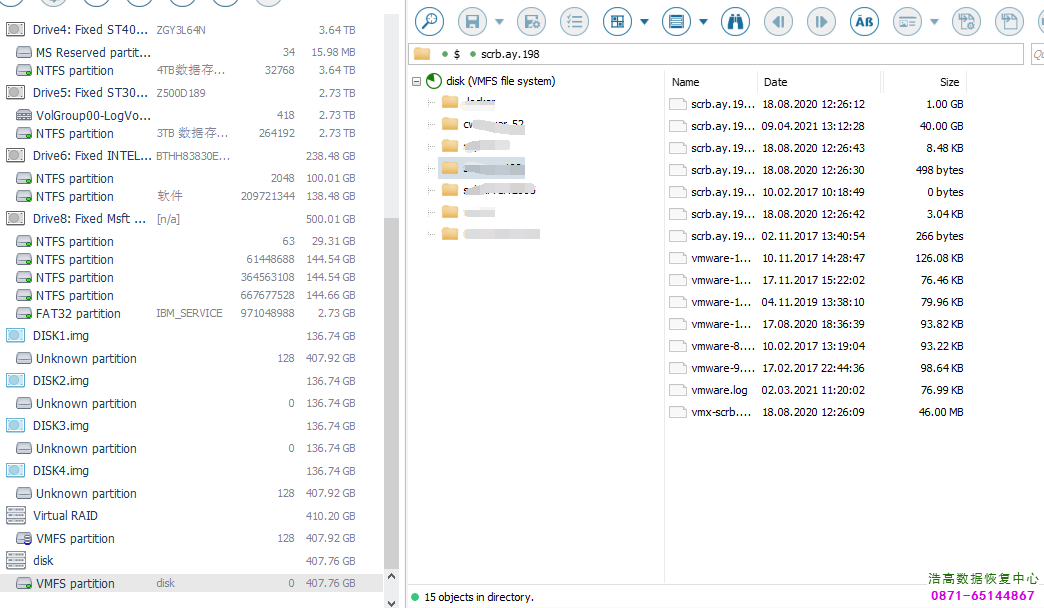
Task: Select the vmware.log file
Action: click(719, 390)
